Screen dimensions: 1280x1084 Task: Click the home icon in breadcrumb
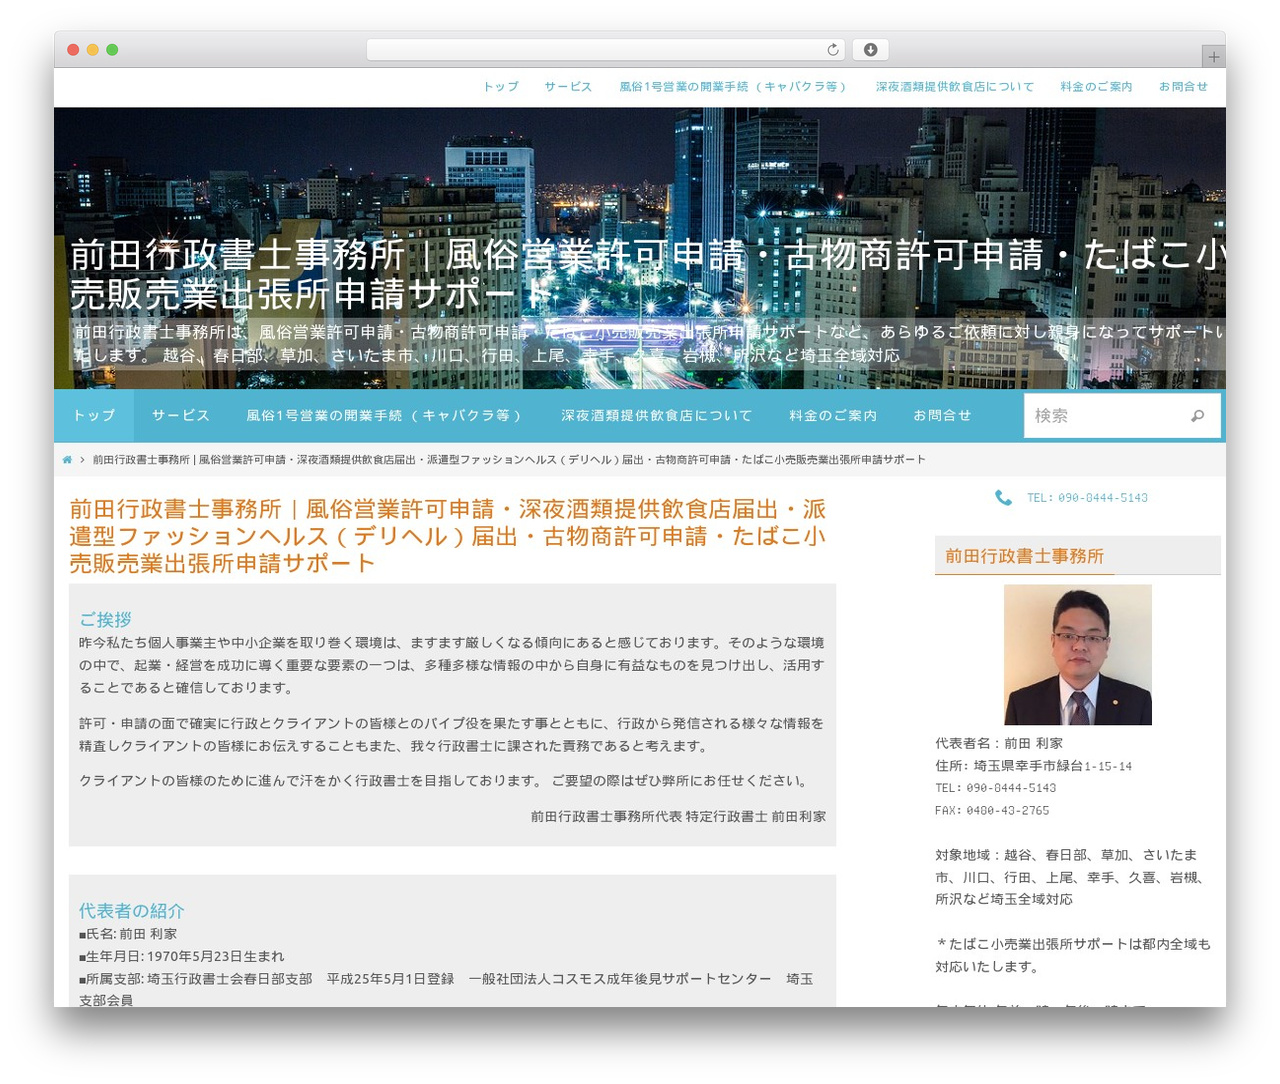pyautogui.click(x=67, y=460)
